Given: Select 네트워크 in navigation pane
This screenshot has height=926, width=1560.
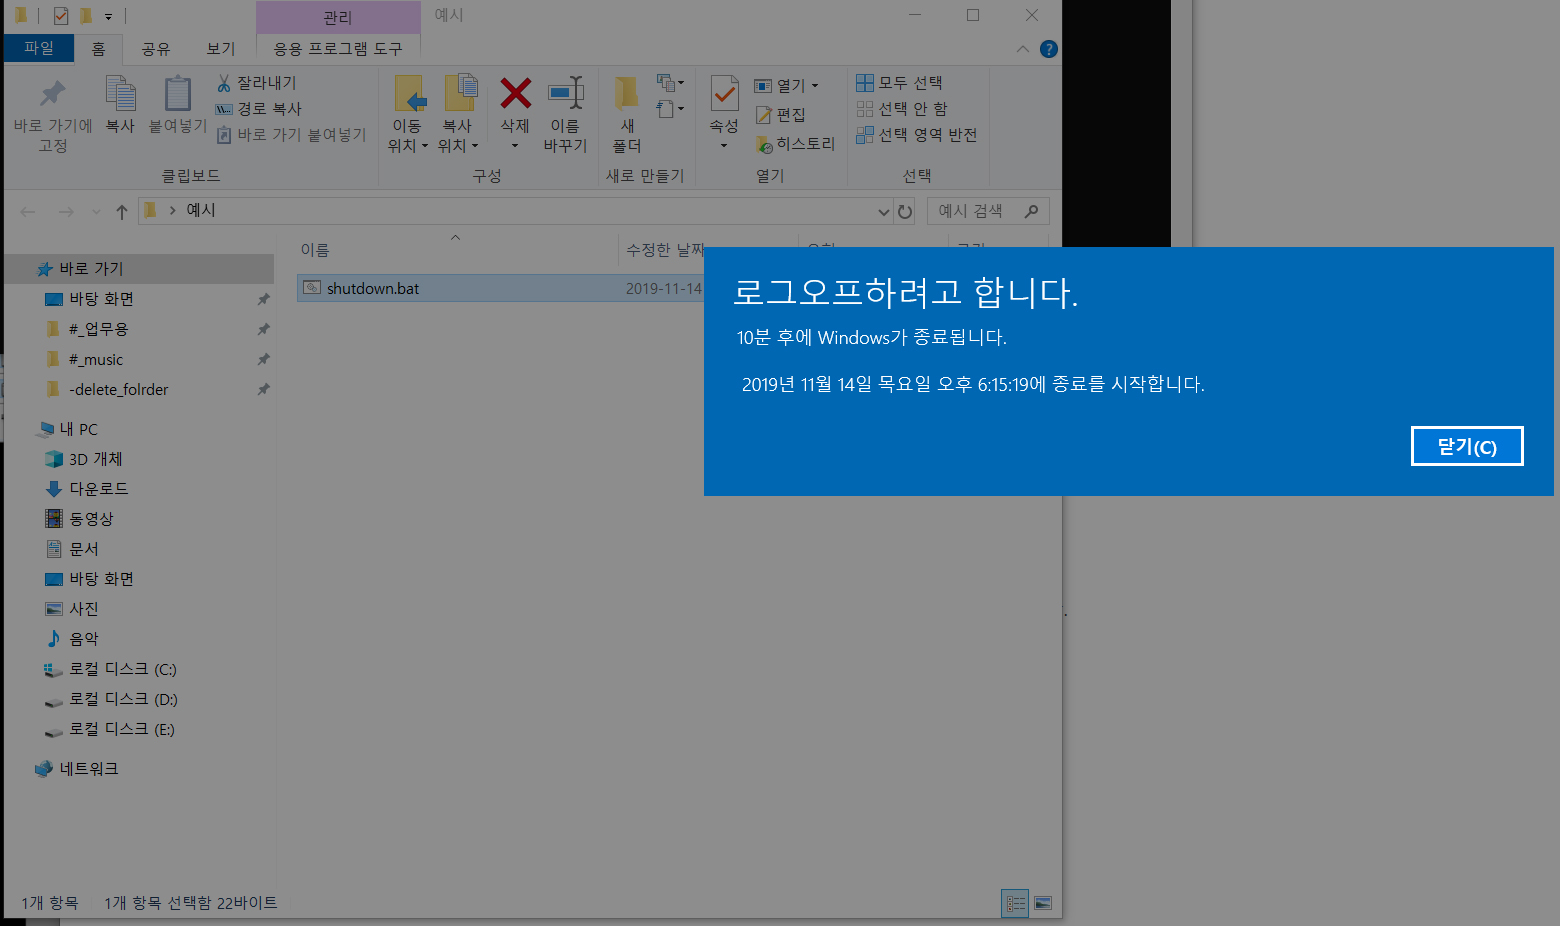Looking at the screenshot, I should point(88,768).
